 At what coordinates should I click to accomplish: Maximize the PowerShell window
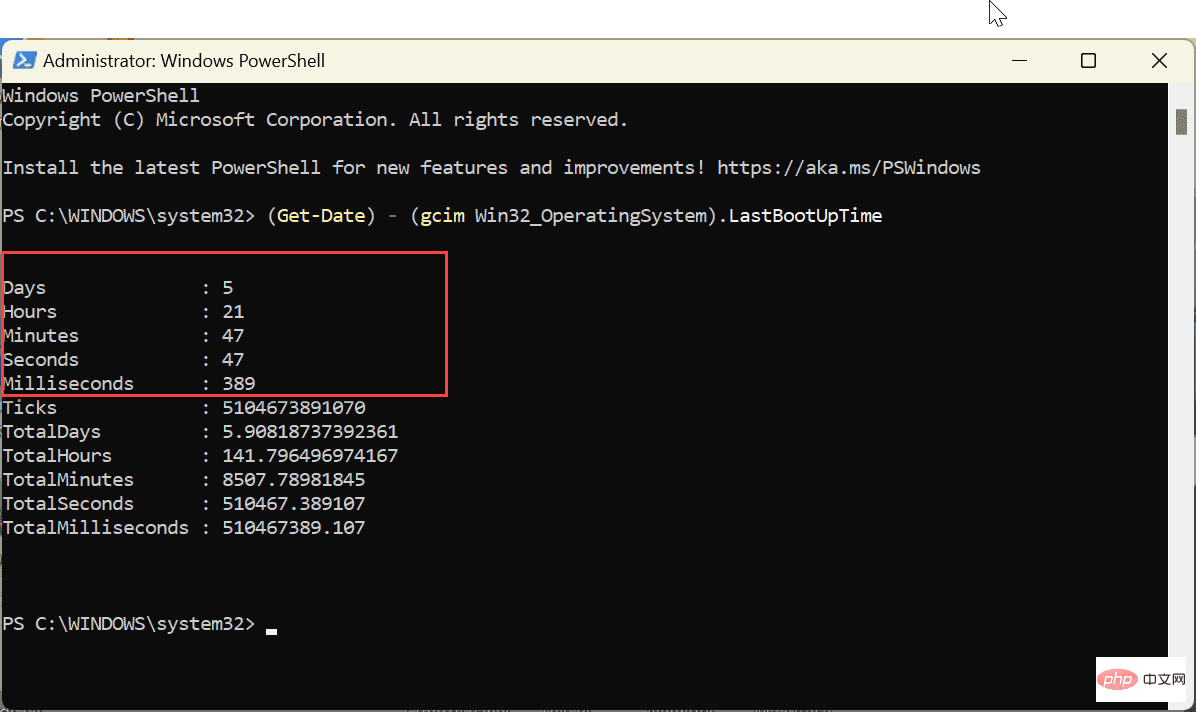[x=1088, y=60]
